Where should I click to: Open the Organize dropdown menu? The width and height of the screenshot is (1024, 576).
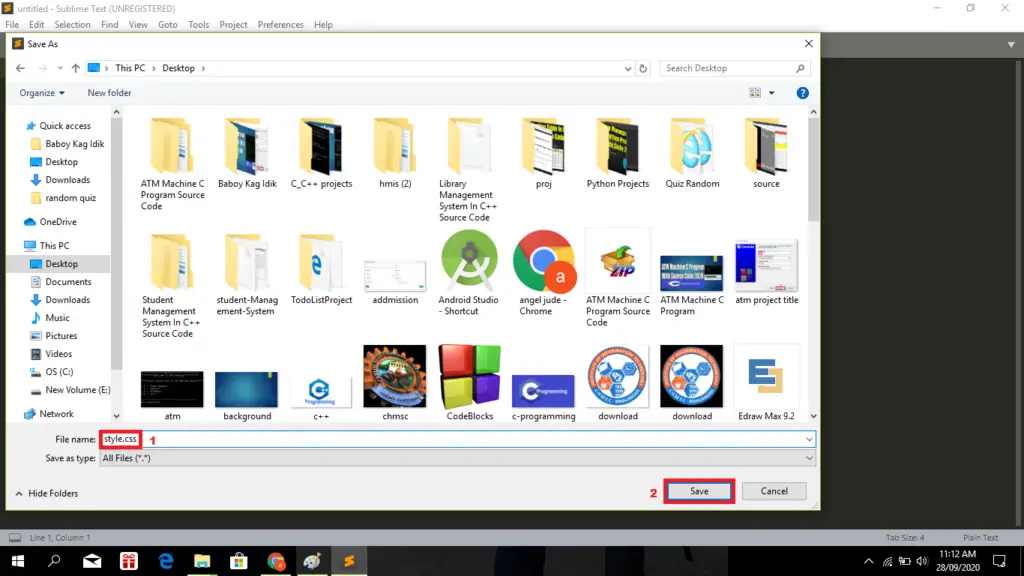[x=42, y=93]
